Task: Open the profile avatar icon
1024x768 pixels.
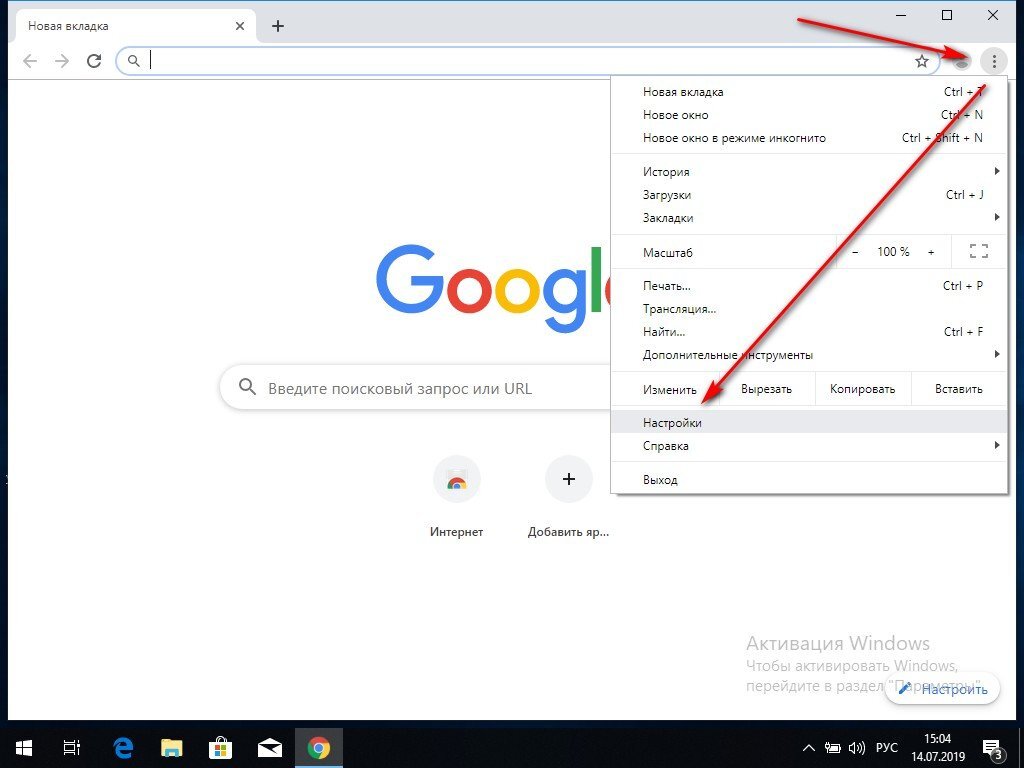Action: [x=962, y=61]
